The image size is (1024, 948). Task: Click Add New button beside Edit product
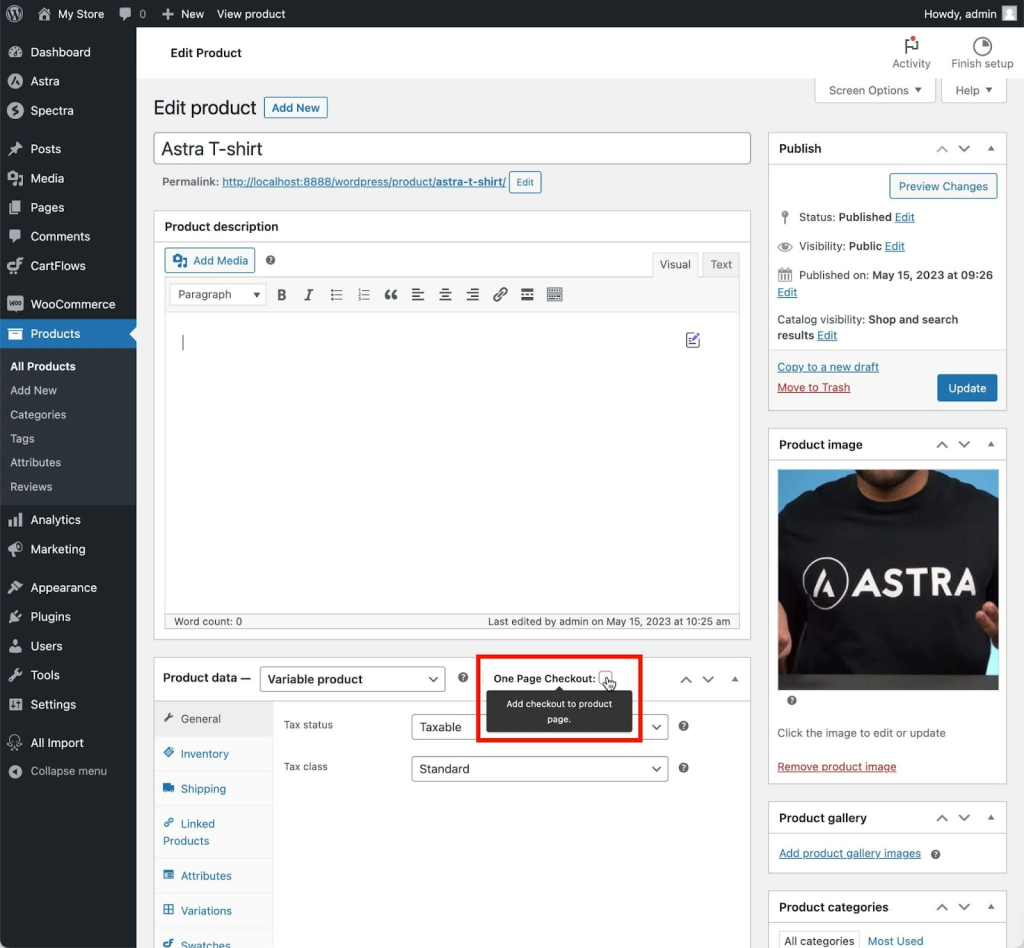296,108
